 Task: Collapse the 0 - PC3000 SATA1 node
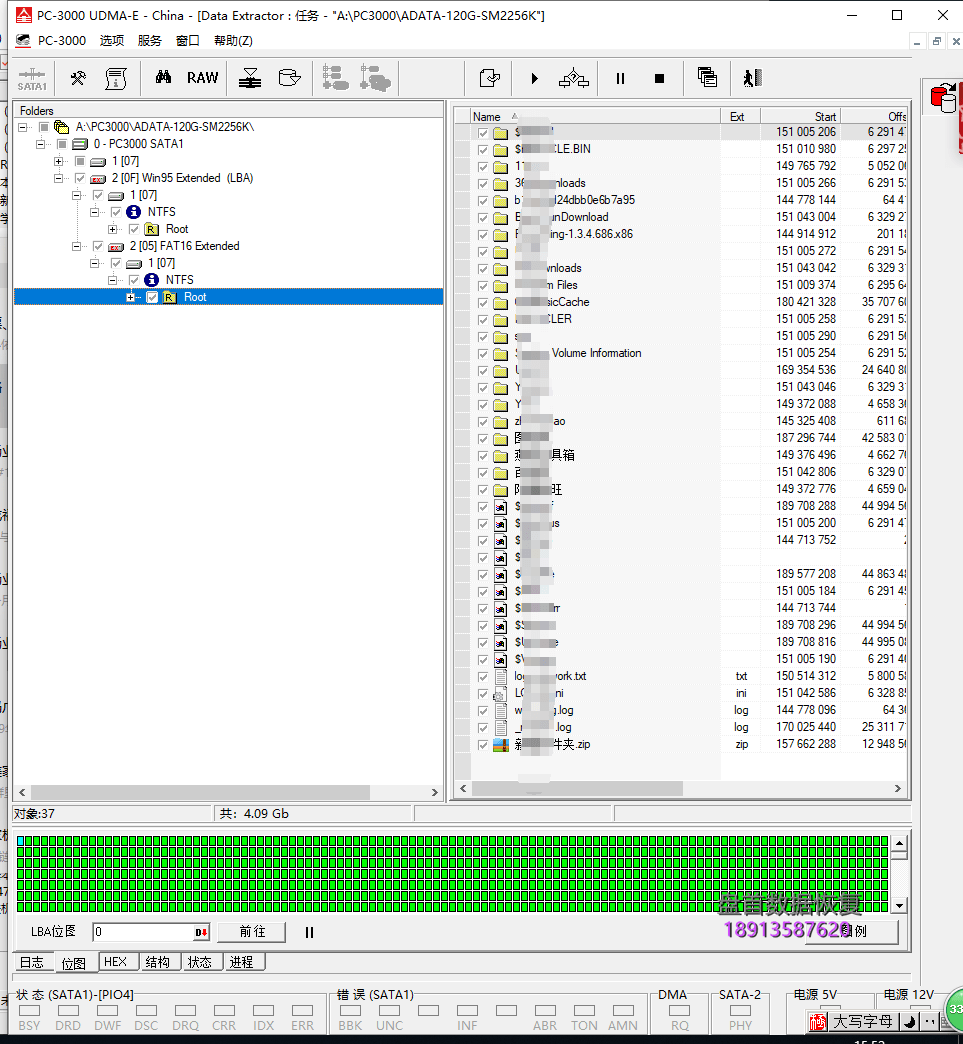41,144
